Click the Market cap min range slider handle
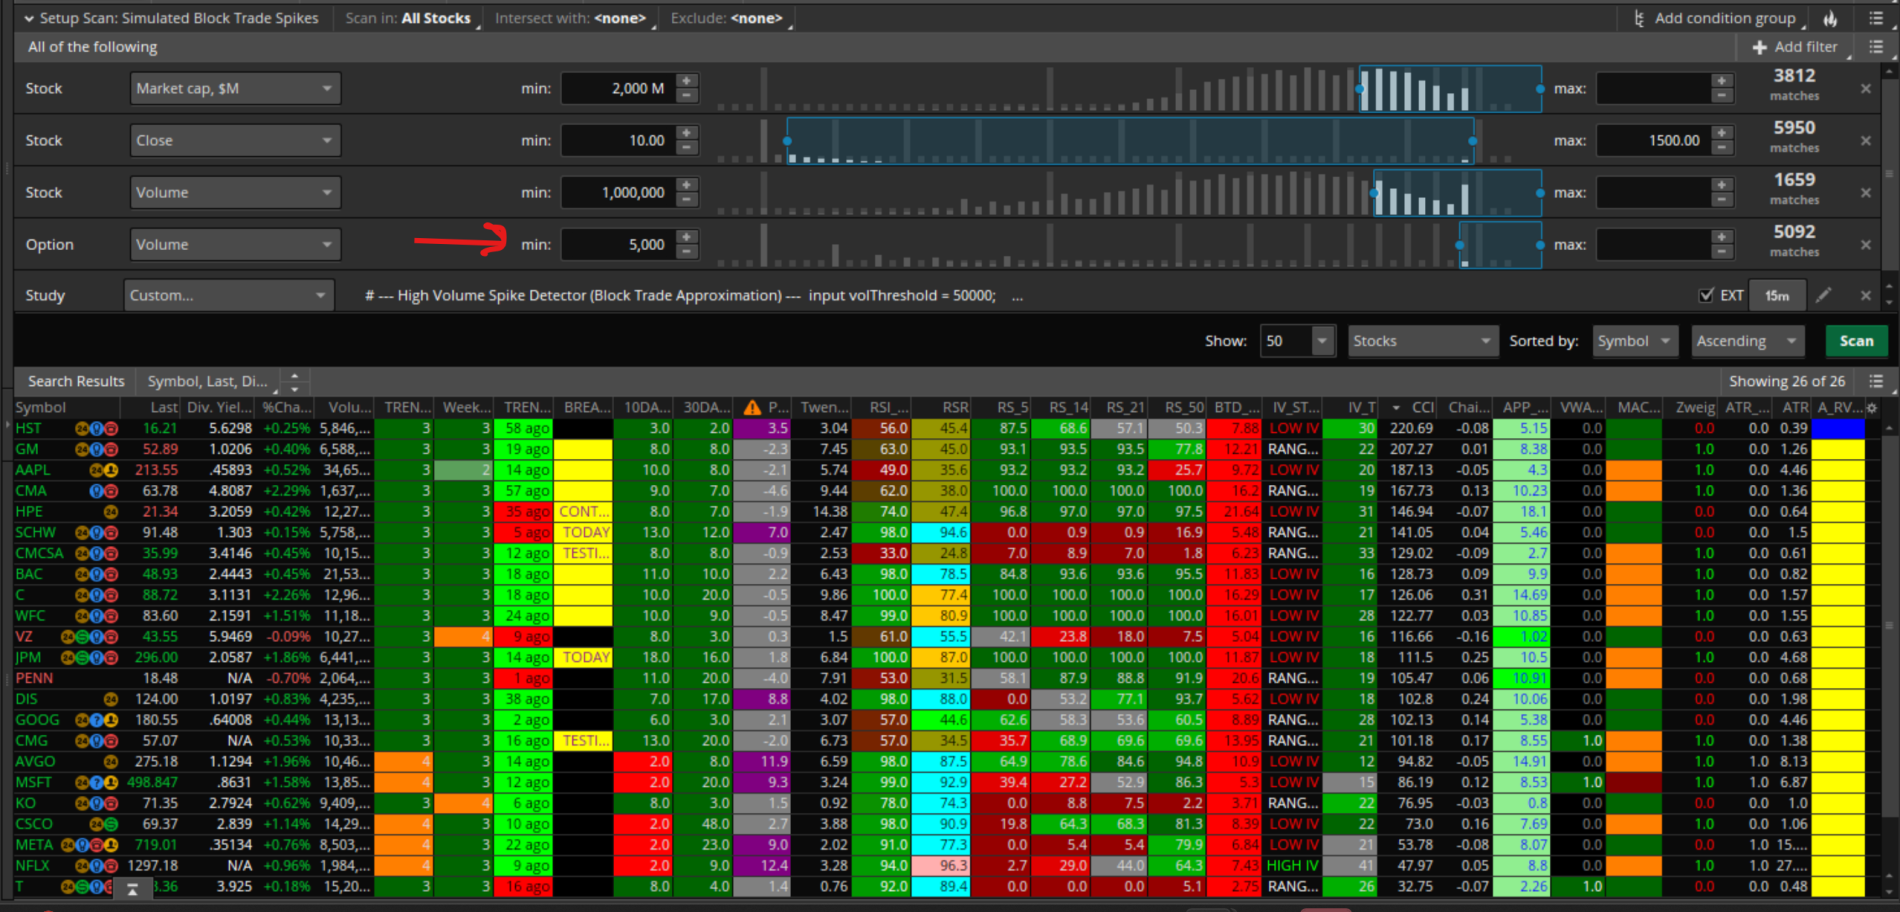1900x912 pixels. (x=1360, y=89)
